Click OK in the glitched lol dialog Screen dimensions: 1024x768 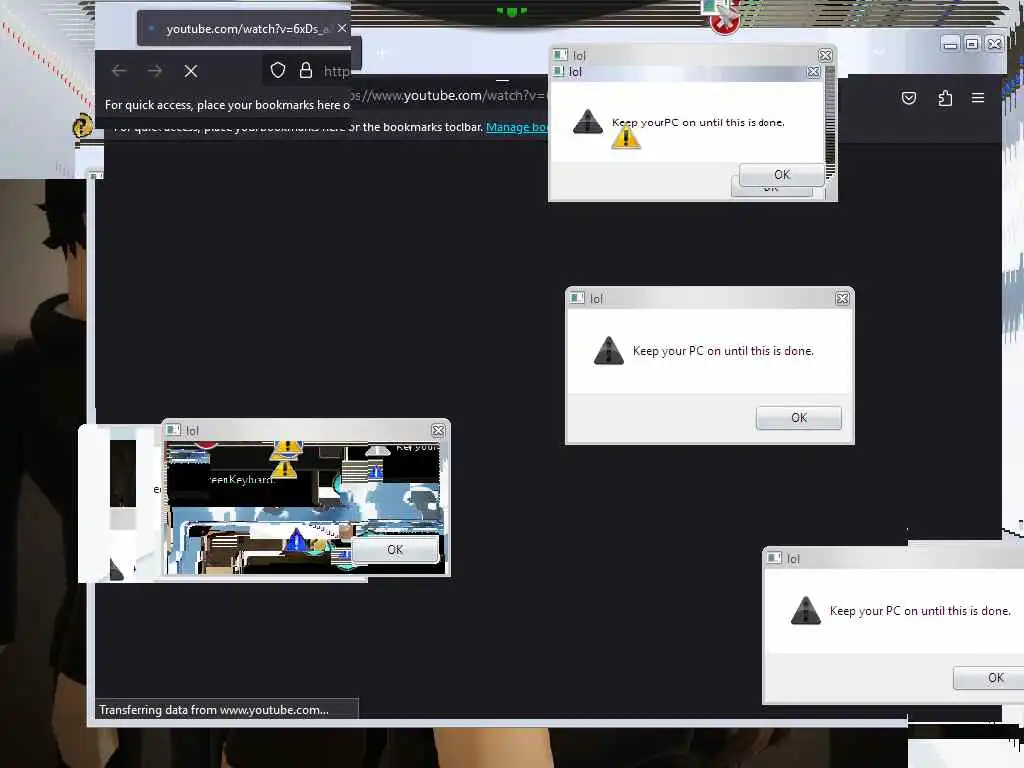[x=395, y=550]
